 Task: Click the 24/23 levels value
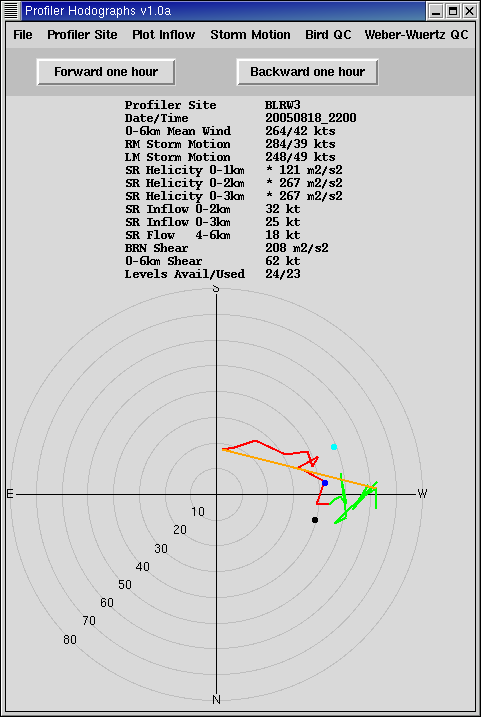coord(283,274)
